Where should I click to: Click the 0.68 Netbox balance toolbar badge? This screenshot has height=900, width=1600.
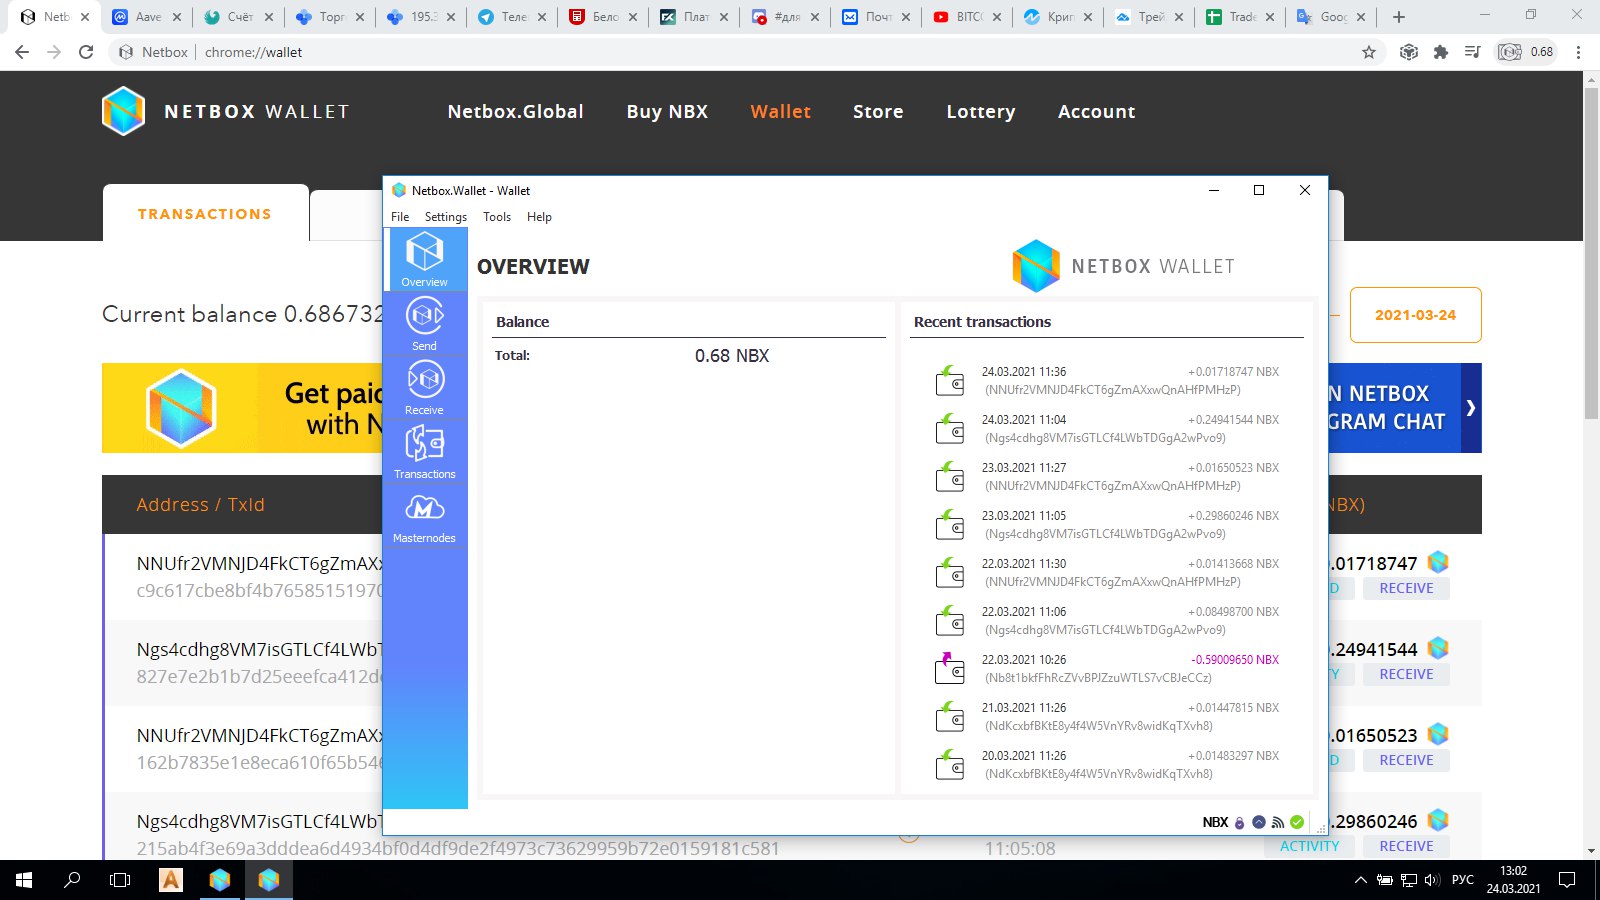coord(1526,52)
